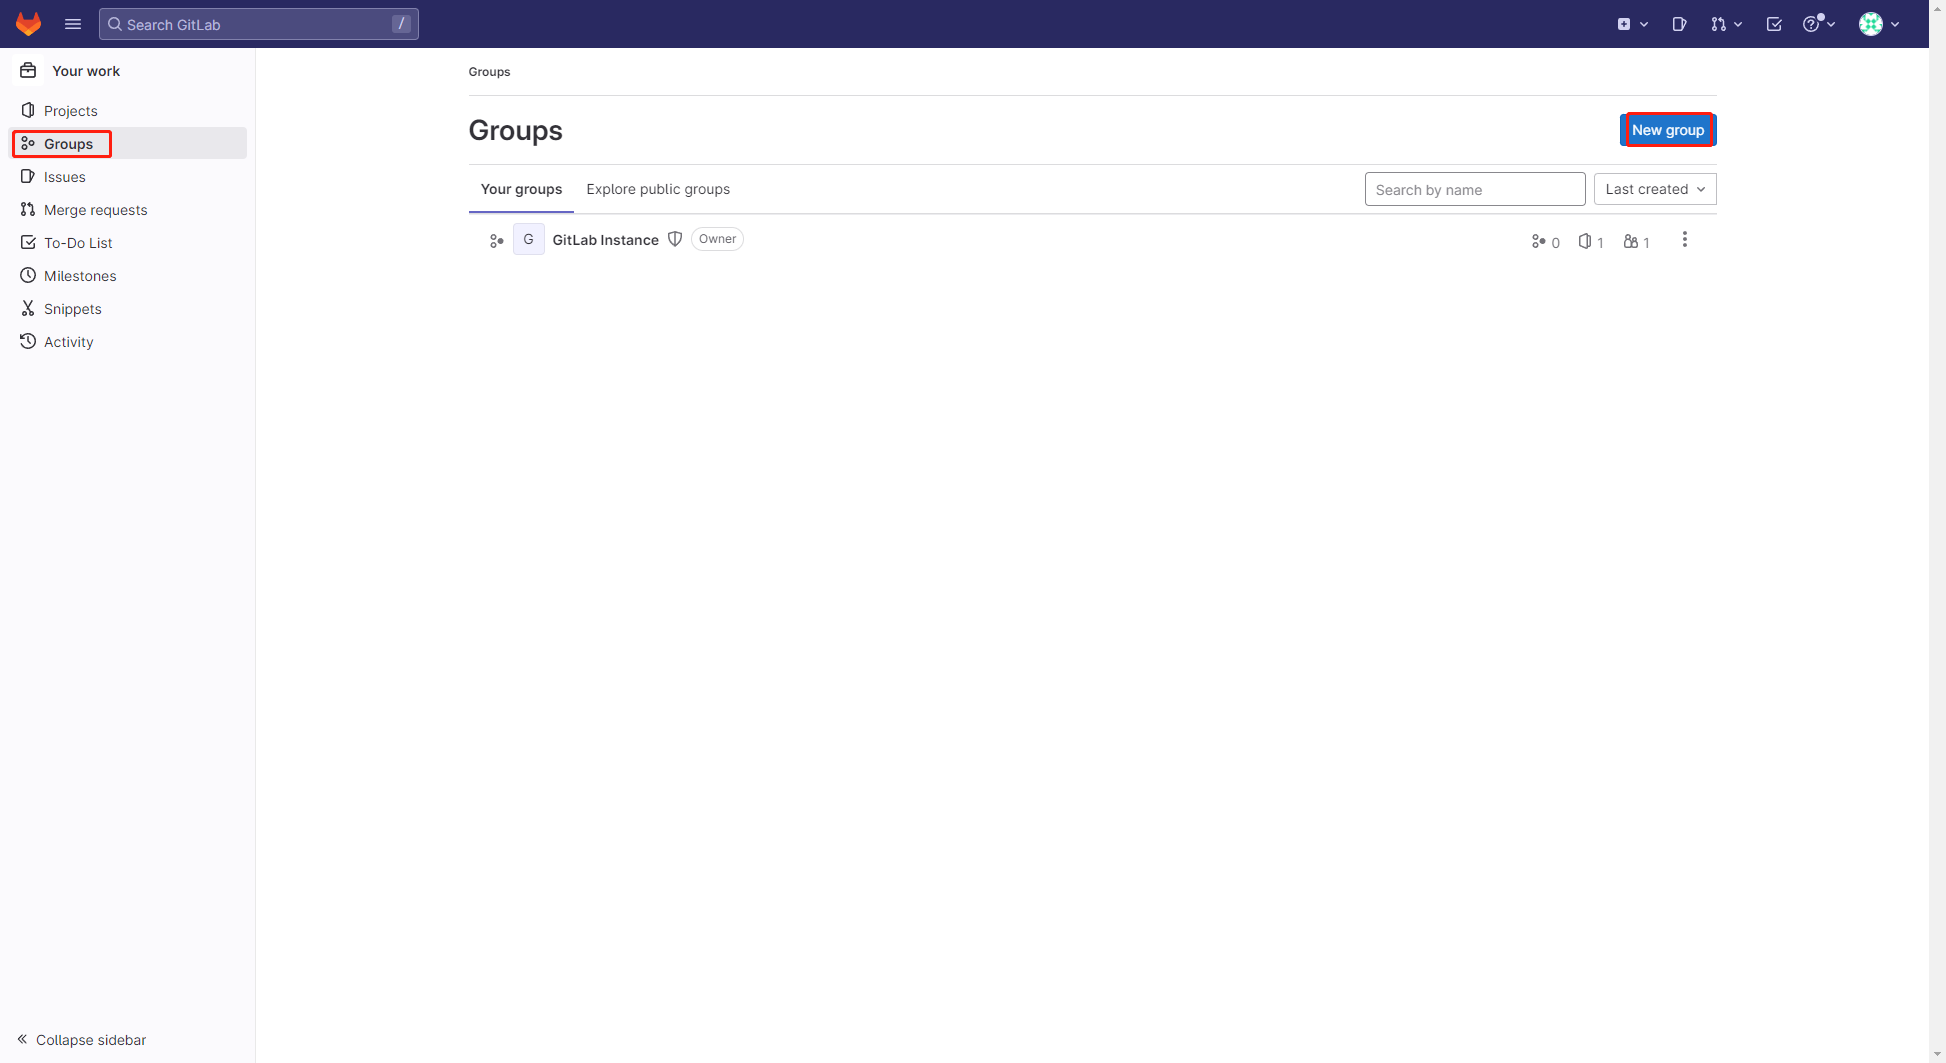Image resolution: width=1946 pixels, height=1063 pixels.
Task: Open Issues from the top bar icon
Action: pos(1679,24)
